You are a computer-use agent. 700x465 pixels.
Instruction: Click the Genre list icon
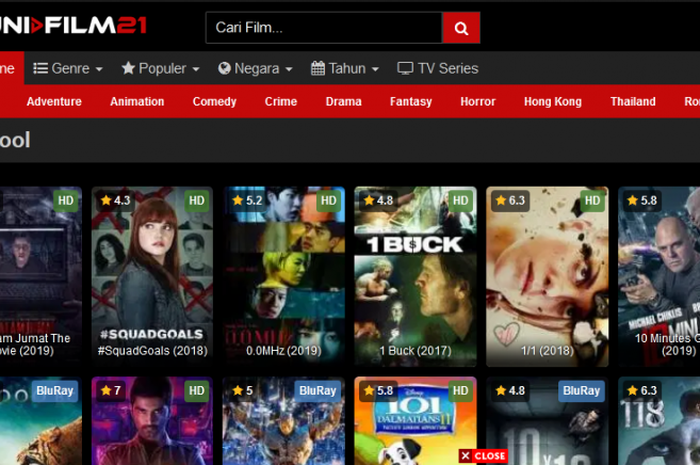pos(41,68)
